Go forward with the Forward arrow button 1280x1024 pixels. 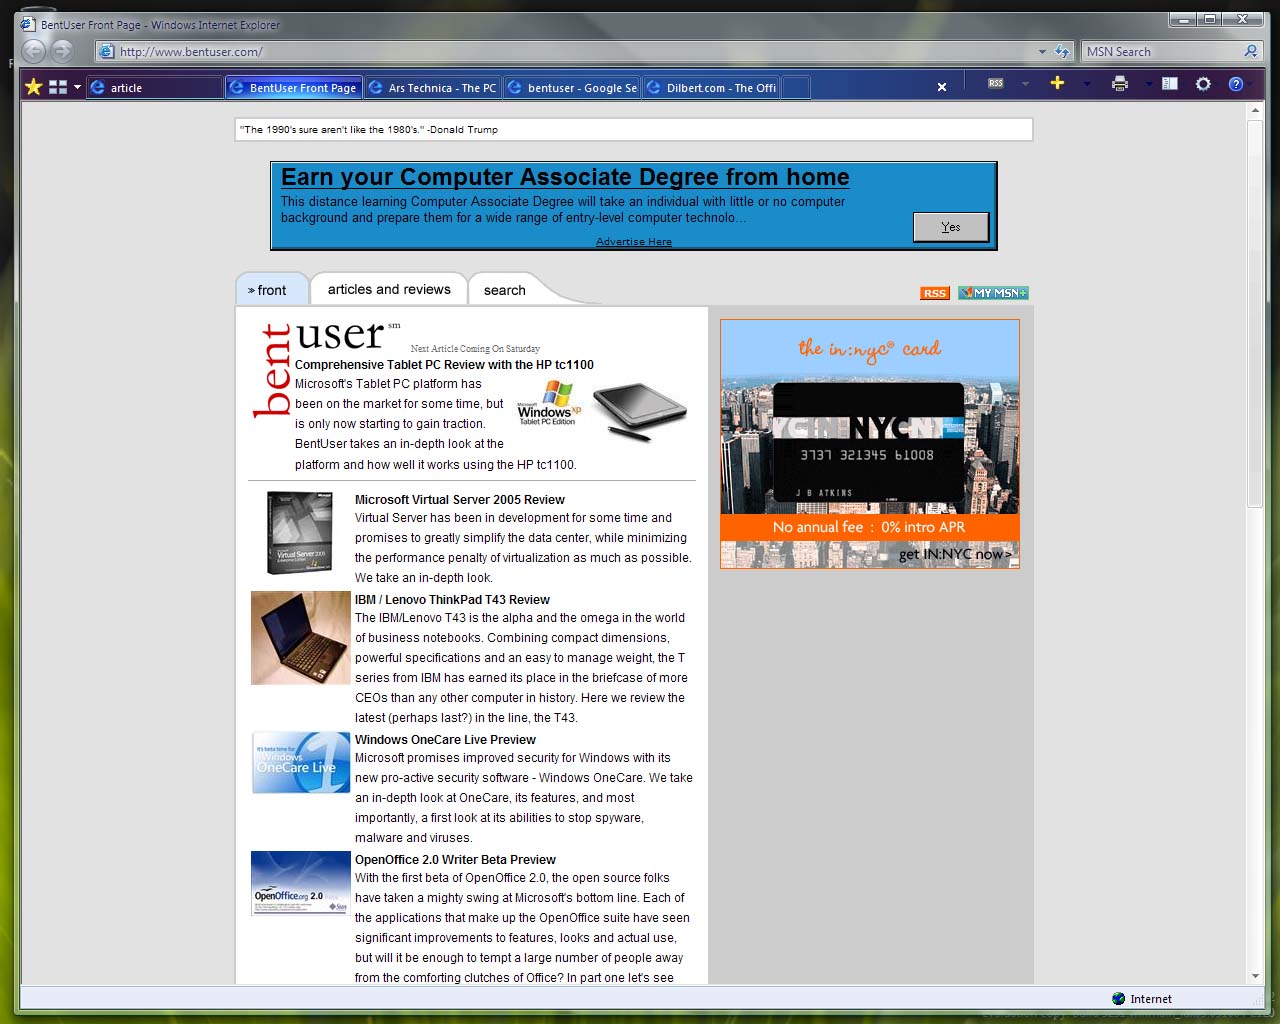[x=62, y=51]
